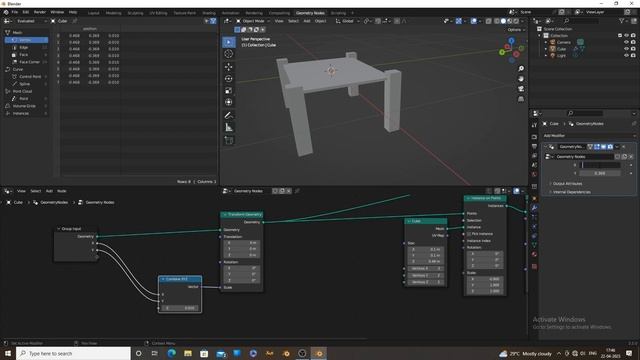Open the Window menu
The height and width of the screenshot is (360, 640).
(57, 12)
